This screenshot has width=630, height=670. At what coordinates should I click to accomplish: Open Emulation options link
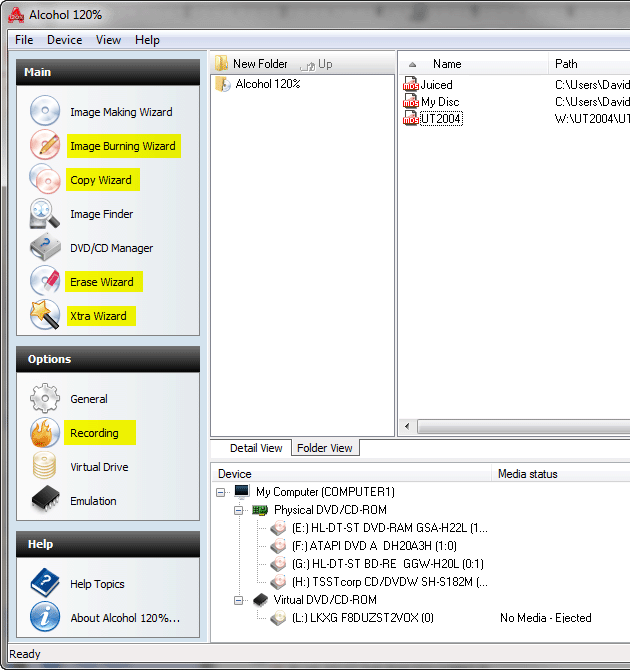tap(93, 501)
